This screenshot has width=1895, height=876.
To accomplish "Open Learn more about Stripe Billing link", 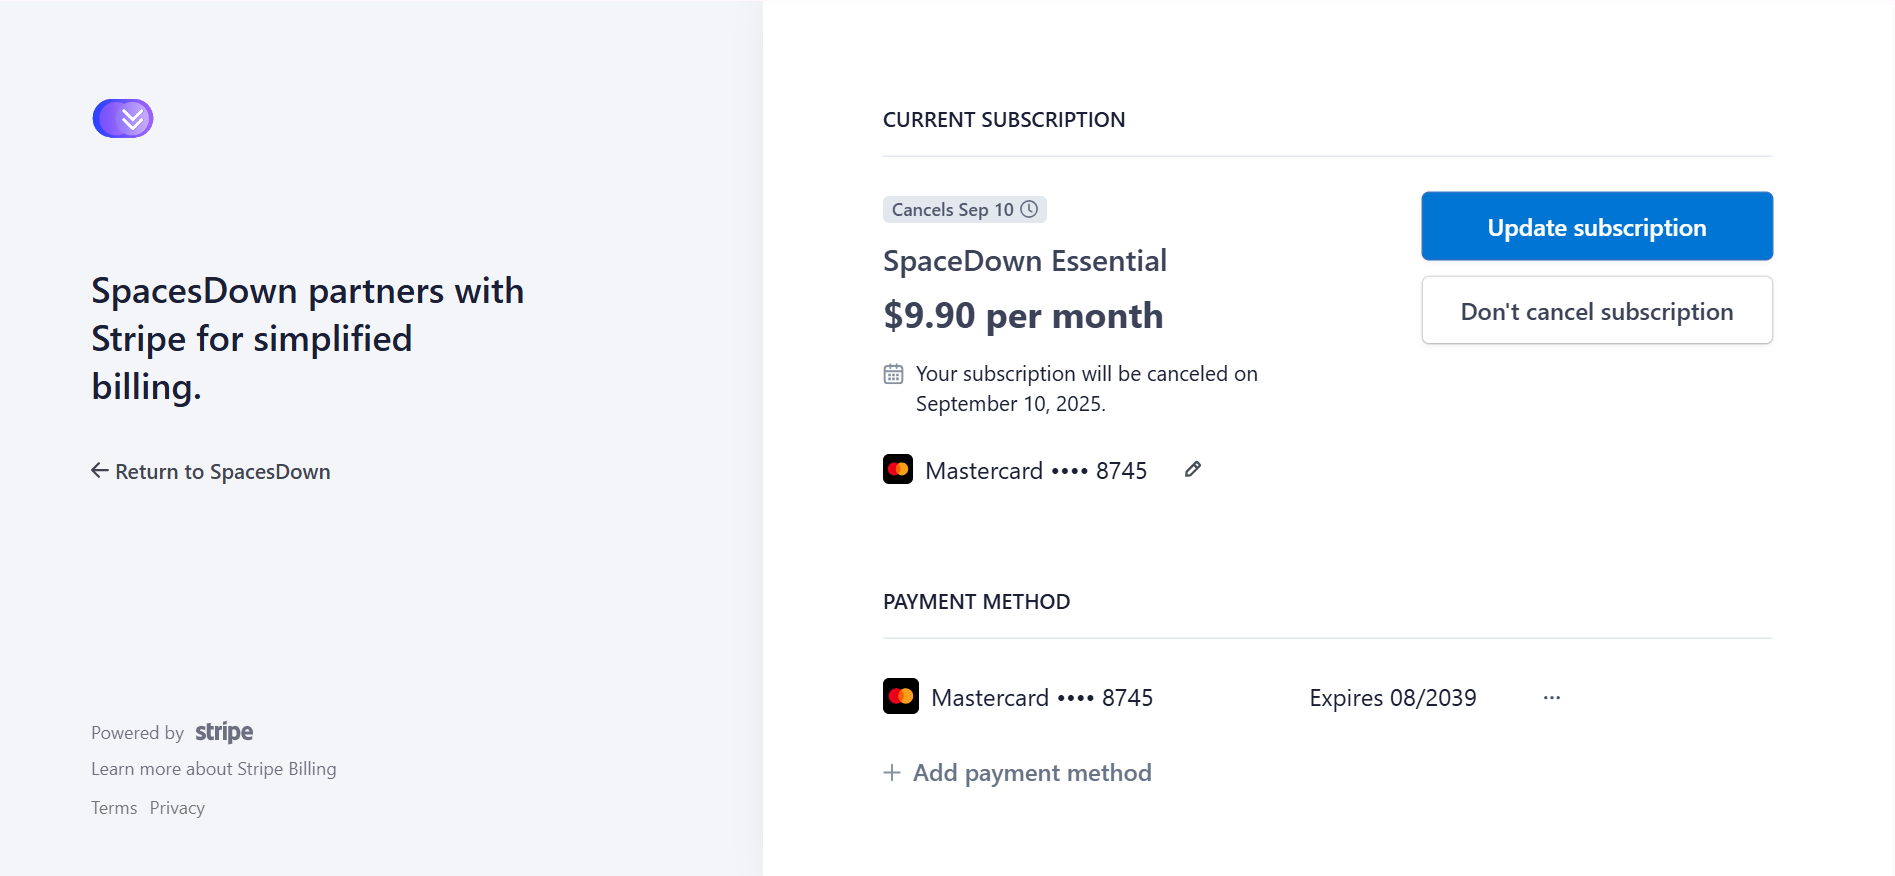I will pos(214,769).
